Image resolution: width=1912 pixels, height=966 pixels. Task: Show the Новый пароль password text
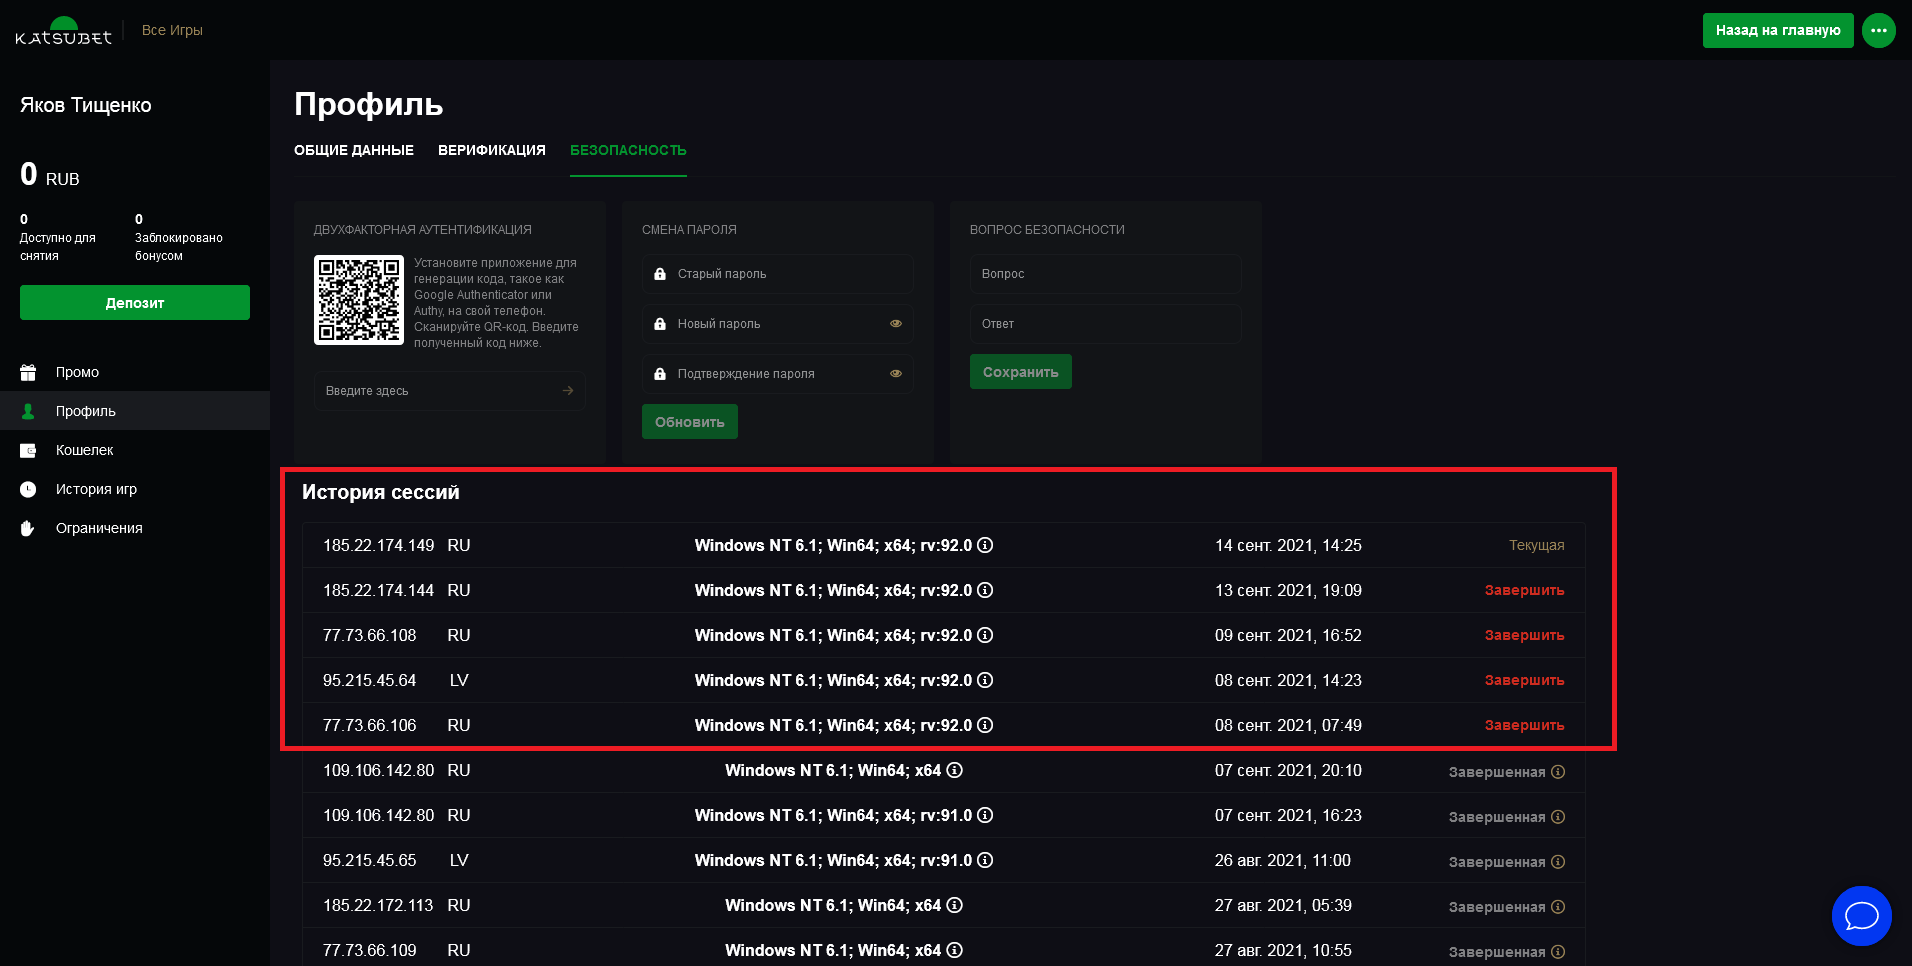(896, 324)
